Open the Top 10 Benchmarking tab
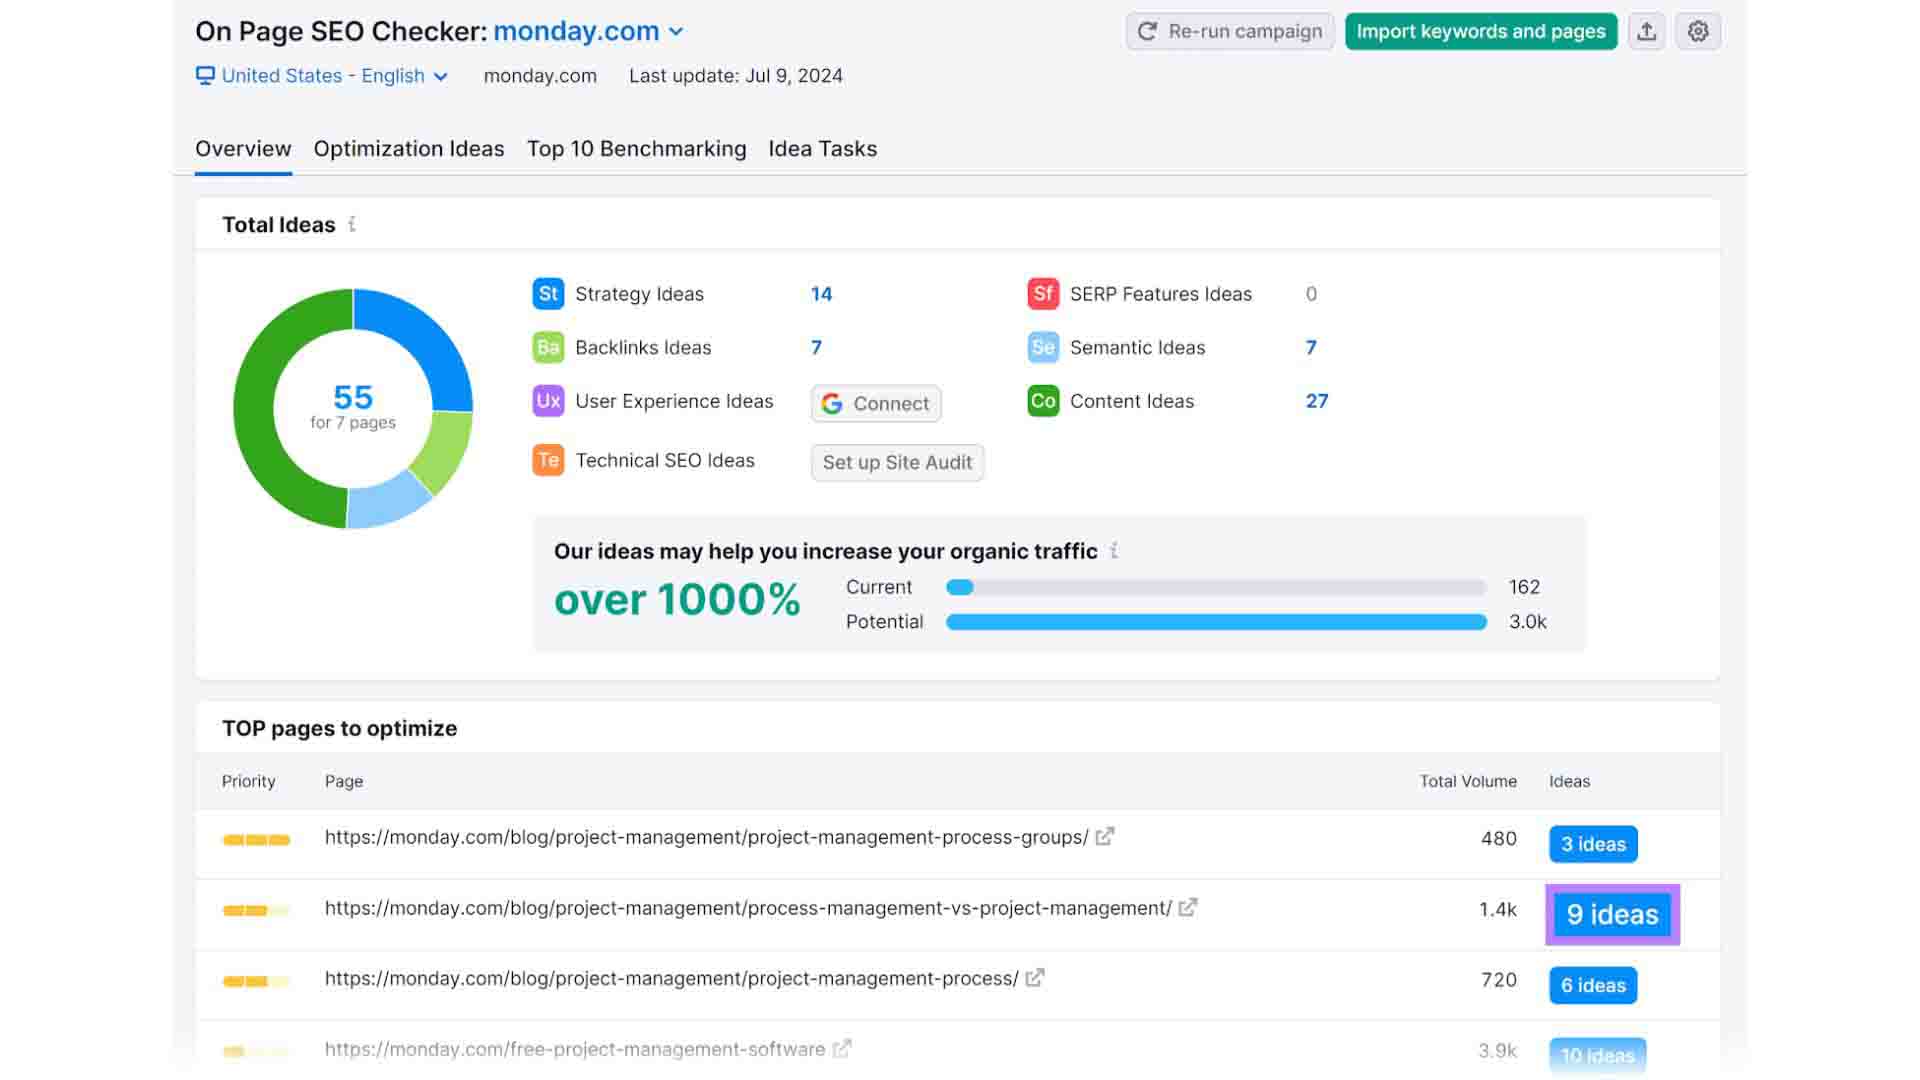 [x=636, y=149]
